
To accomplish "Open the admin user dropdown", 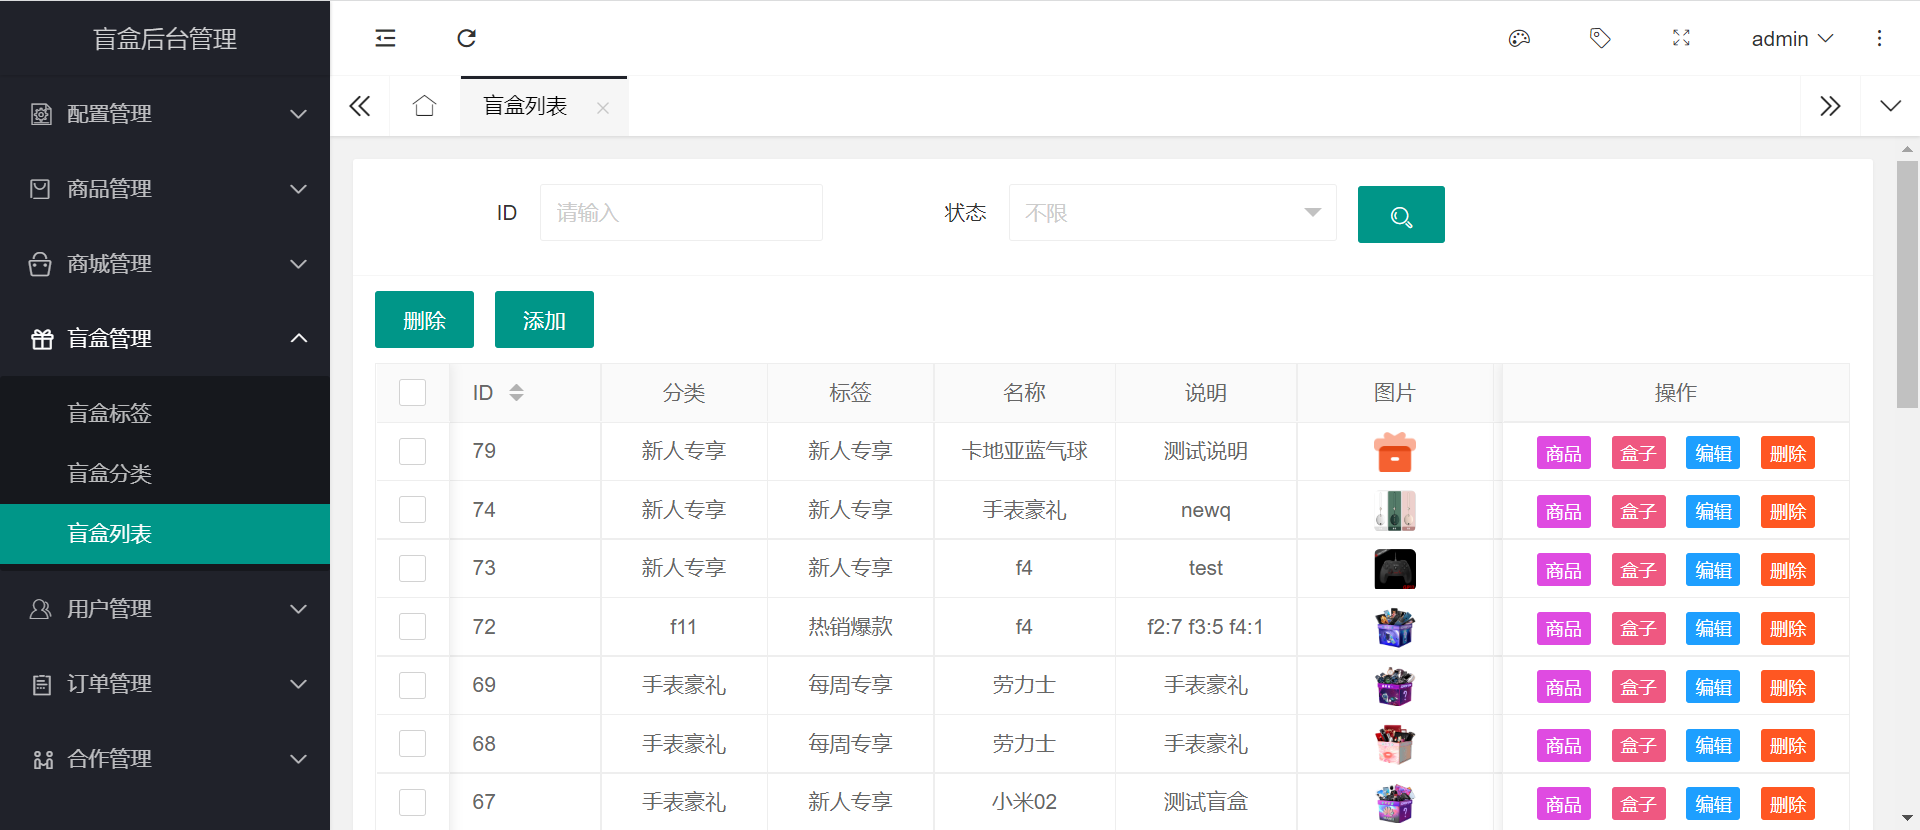I will click(1792, 38).
